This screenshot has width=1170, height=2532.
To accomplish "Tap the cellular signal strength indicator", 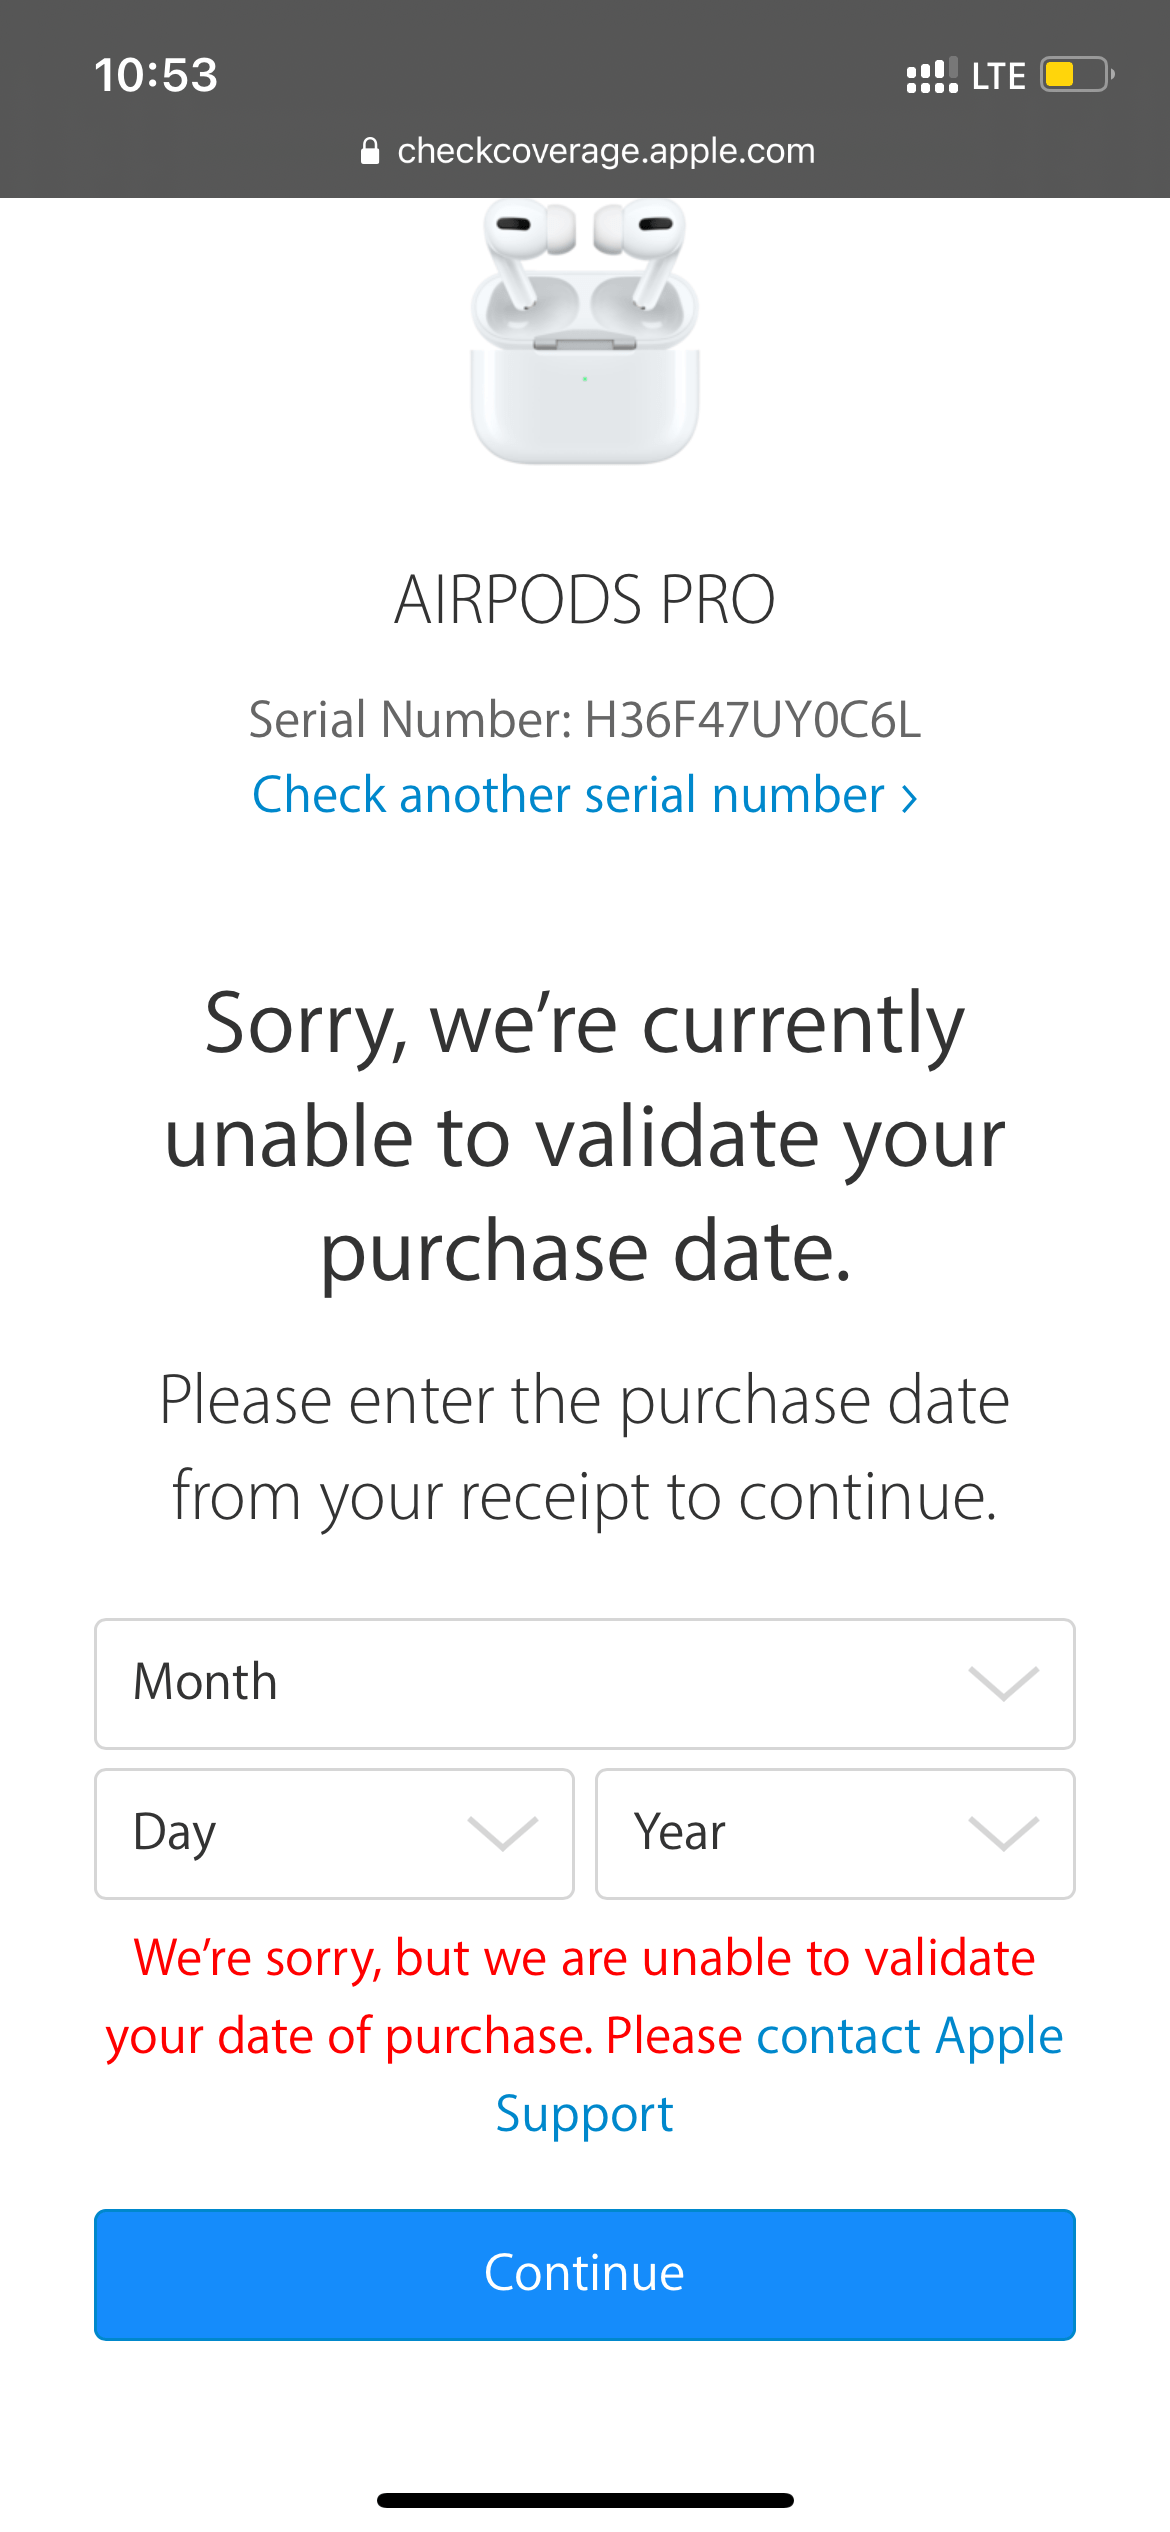I will point(930,75).
